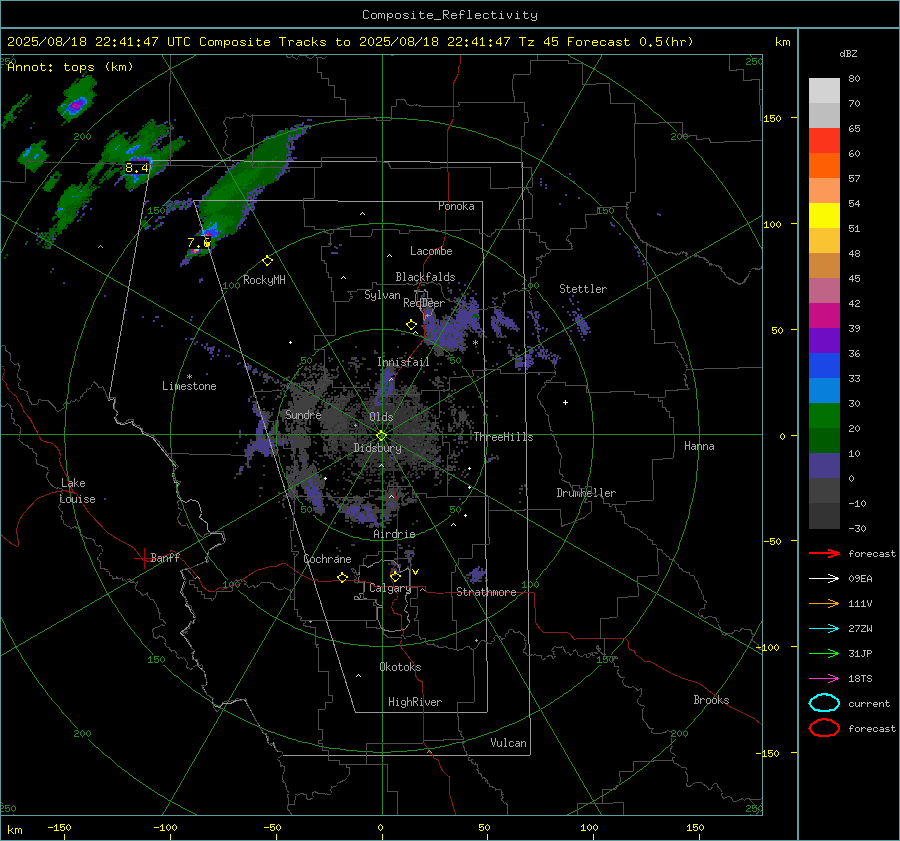This screenshot has width=900, height=841.
Task: Click the yellow diamond marker near RedDeer
Action: pos(411,325)
